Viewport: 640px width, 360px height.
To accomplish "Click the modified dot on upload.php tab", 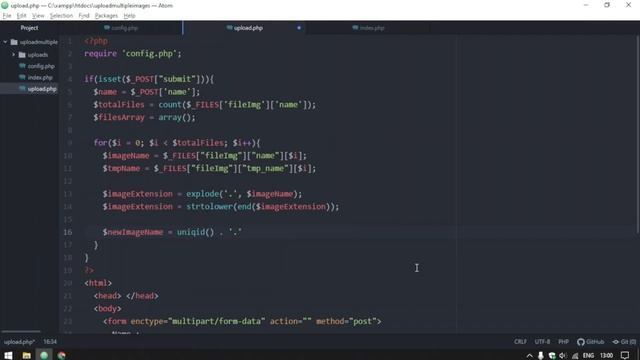I will [x=299, y=28].
